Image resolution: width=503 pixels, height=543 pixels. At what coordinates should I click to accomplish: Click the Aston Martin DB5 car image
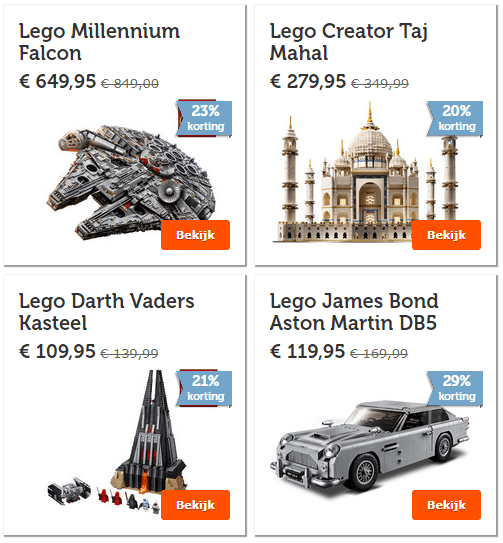coord(370,449)
